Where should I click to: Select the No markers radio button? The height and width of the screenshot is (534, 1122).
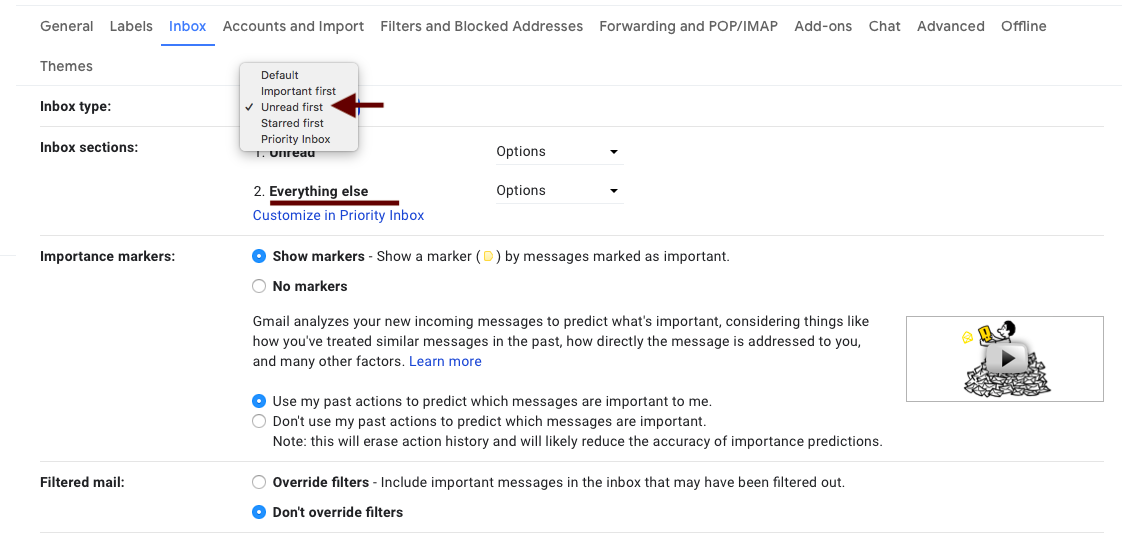pos(260,287)
